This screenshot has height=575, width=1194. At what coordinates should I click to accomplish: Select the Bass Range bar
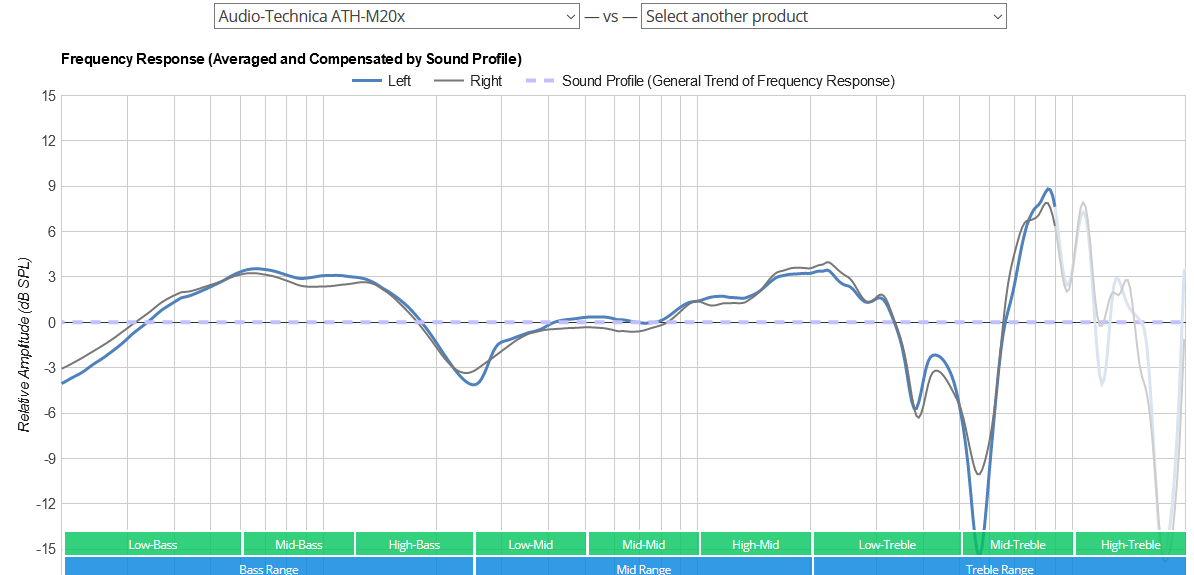[x=269, y=567]
